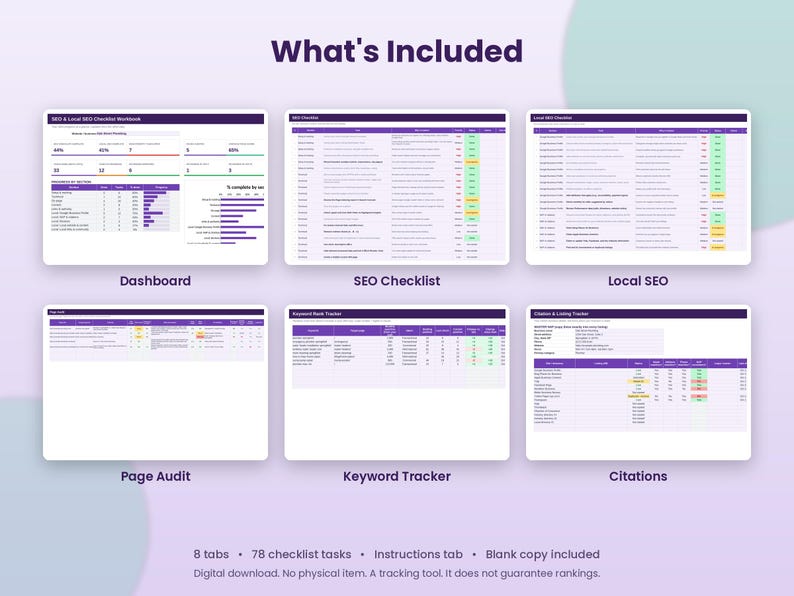Click the "8 tabs" footer text
This screenshot has width=794, height=596.
(211, 554)
